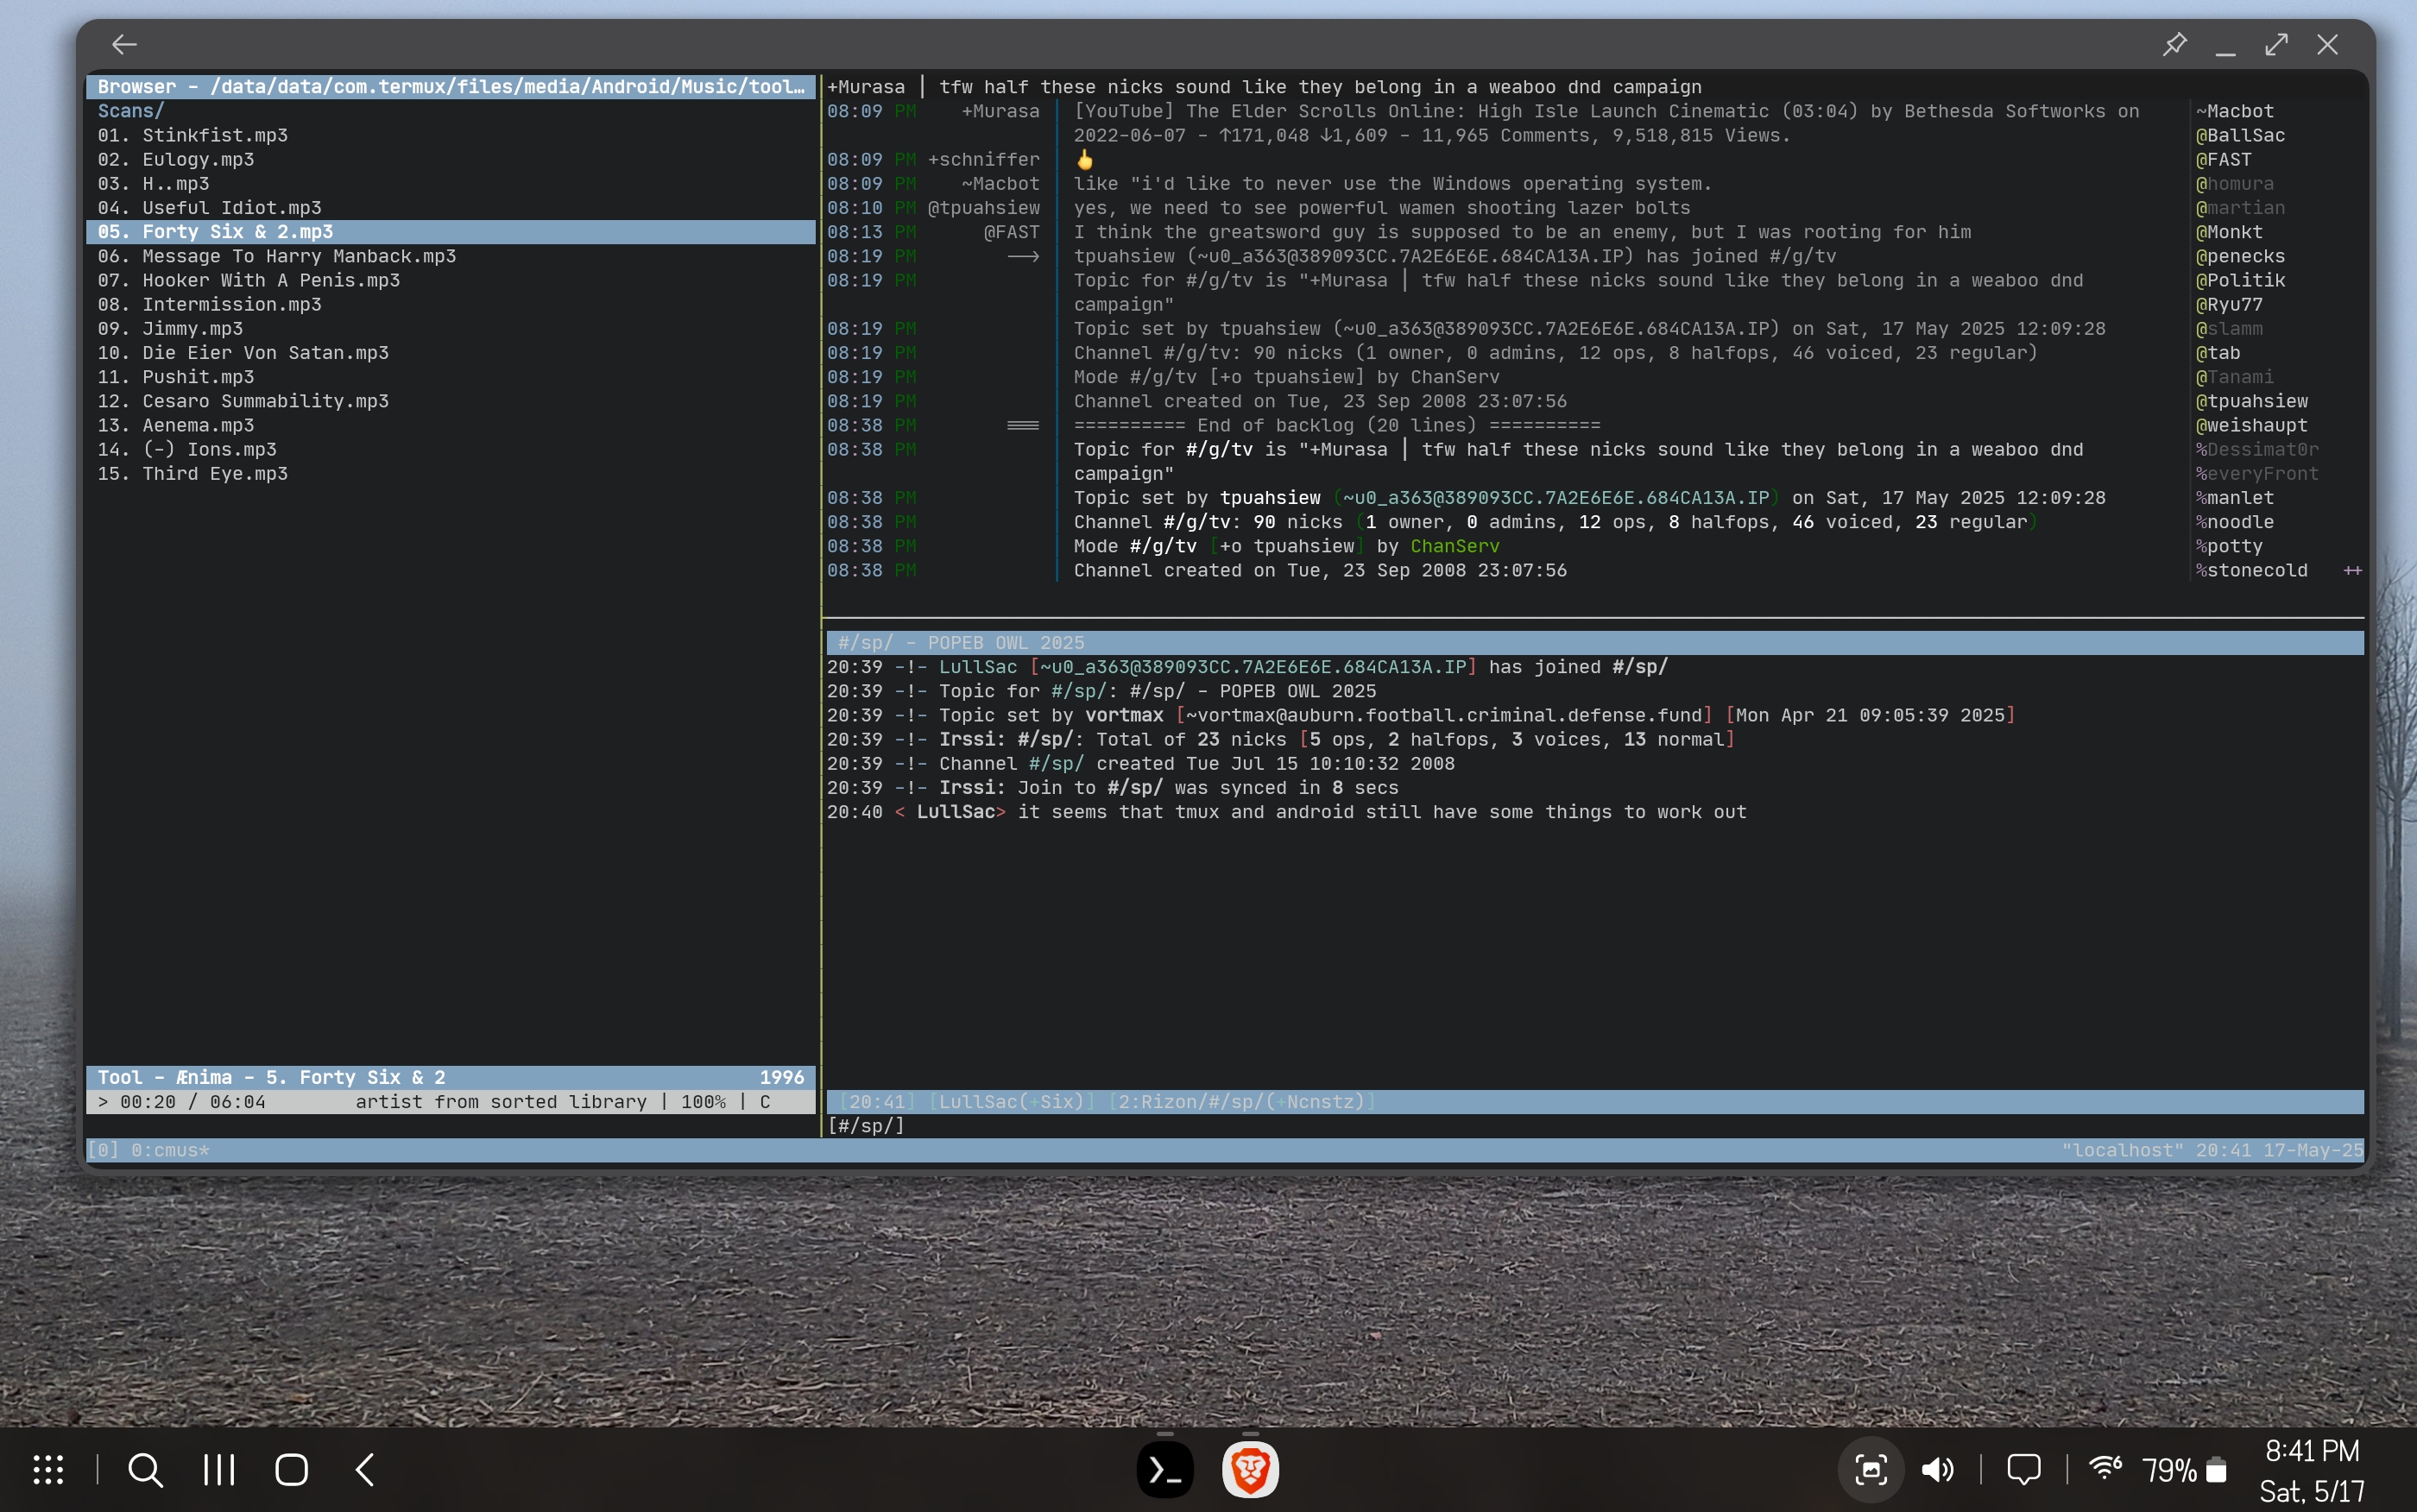Launch Brave browser from taskbar
2417x1512 pixels.
[1250, 1469]
